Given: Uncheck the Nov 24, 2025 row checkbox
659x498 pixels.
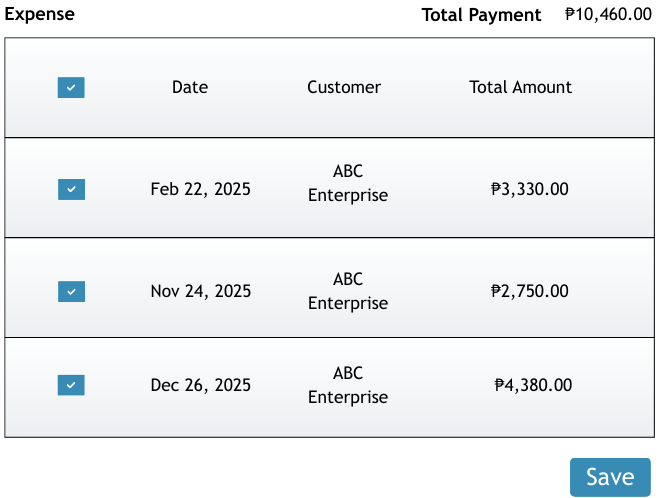Looking at the screenshot, I should [71, 292].
